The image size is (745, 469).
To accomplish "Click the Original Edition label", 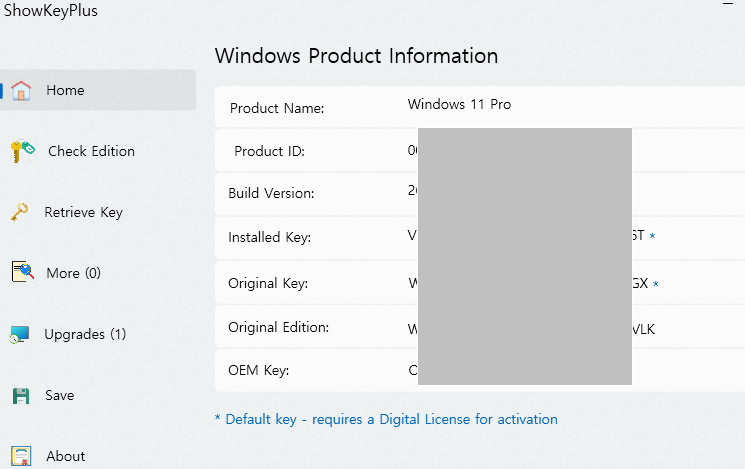I will pyautogui.click(x=278, y=327).
